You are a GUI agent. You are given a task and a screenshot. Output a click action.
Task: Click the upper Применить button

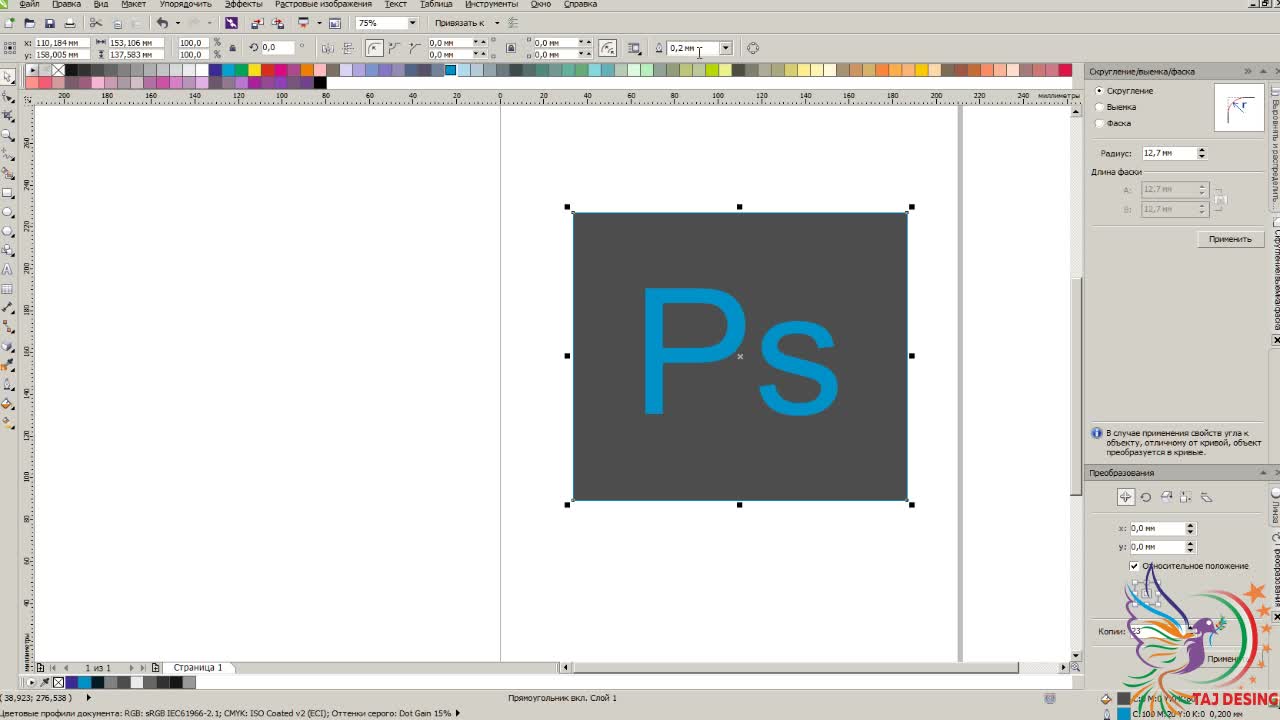[1230, 239]
